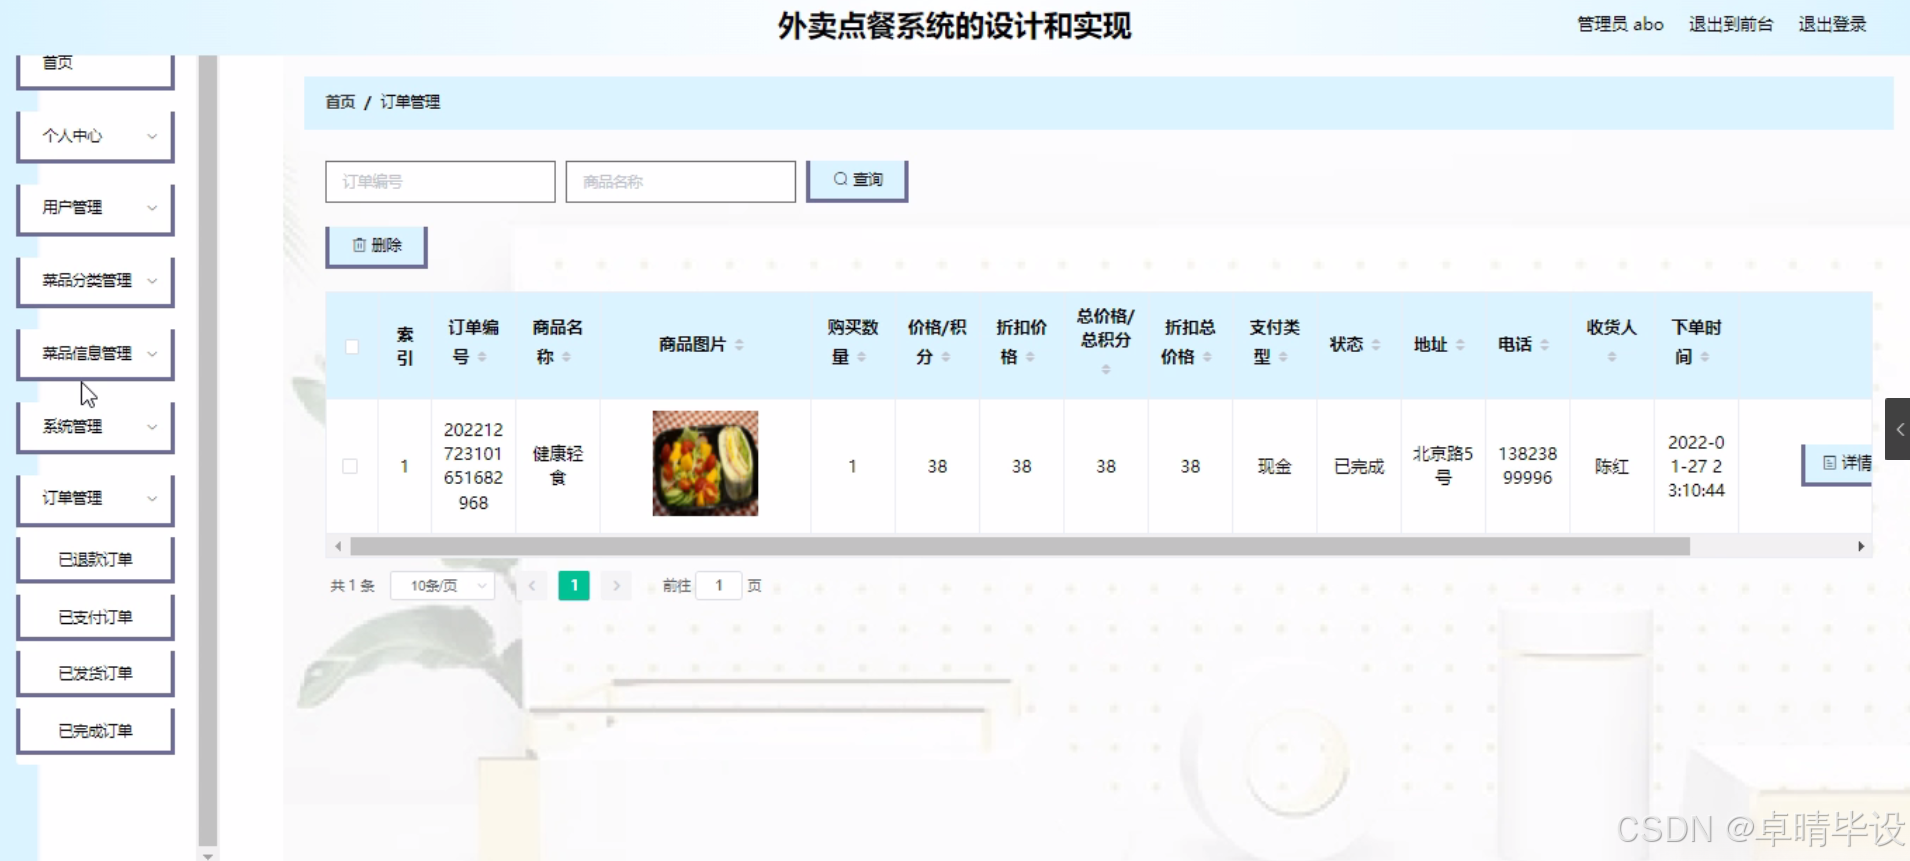Focus the 商品名称 search field

(680, 182)
